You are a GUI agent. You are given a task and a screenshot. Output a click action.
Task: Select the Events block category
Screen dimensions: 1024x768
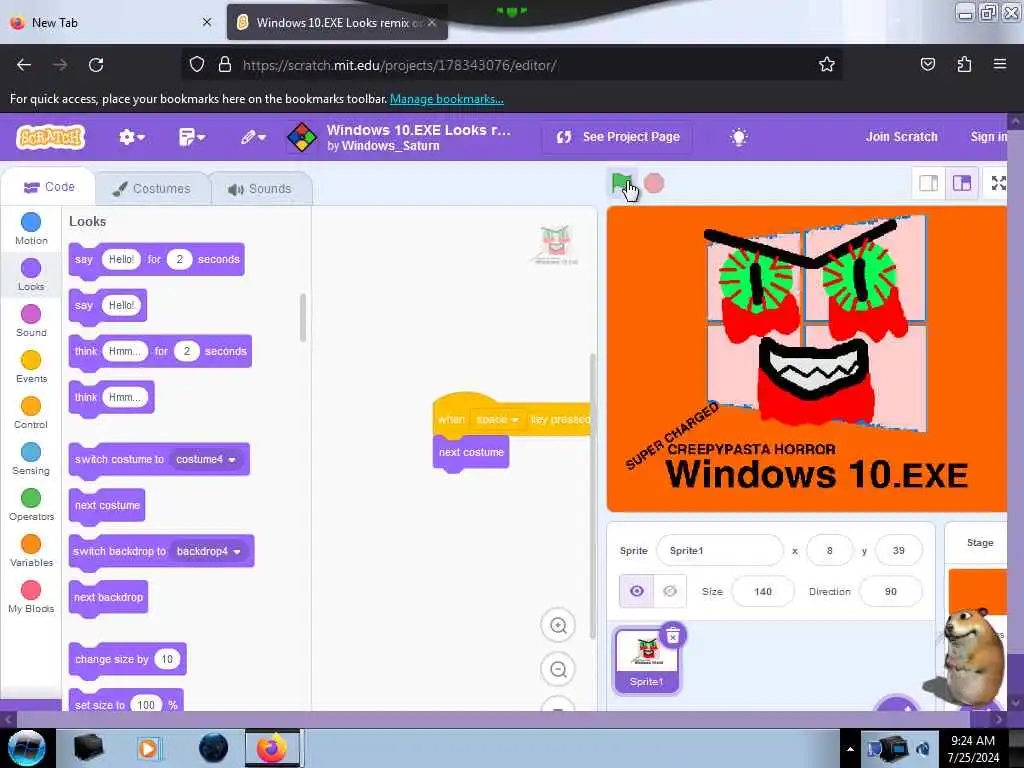(x=31, y=366)
